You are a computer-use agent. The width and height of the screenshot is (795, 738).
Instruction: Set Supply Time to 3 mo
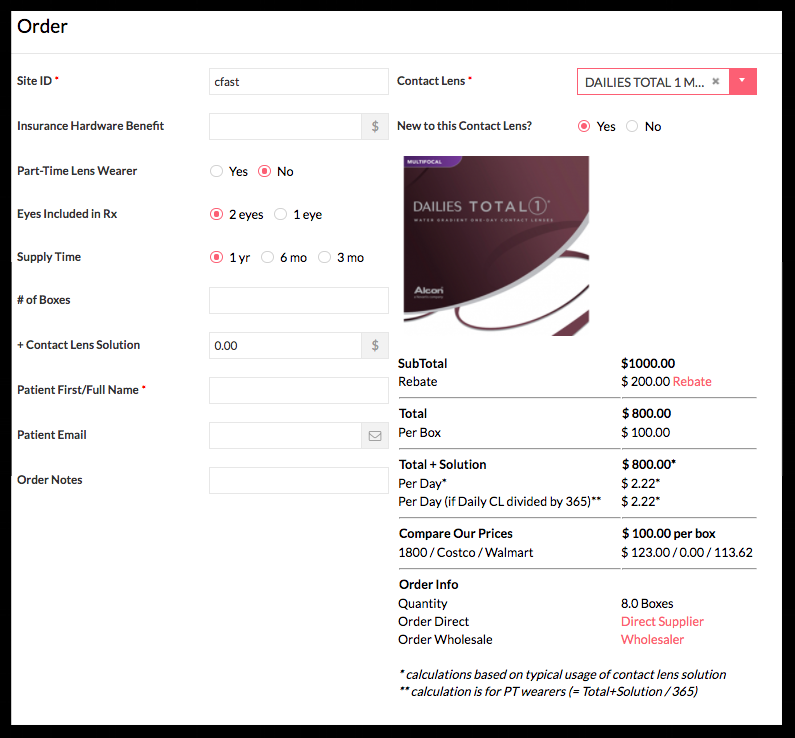(x=324, y=257)
